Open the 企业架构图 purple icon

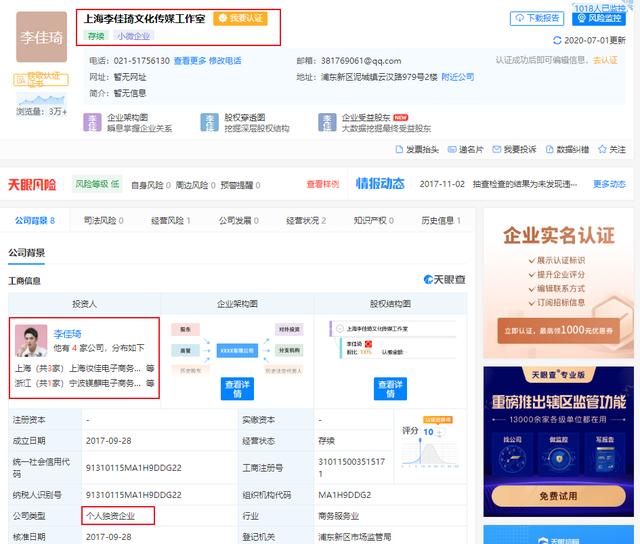(92, 122)
